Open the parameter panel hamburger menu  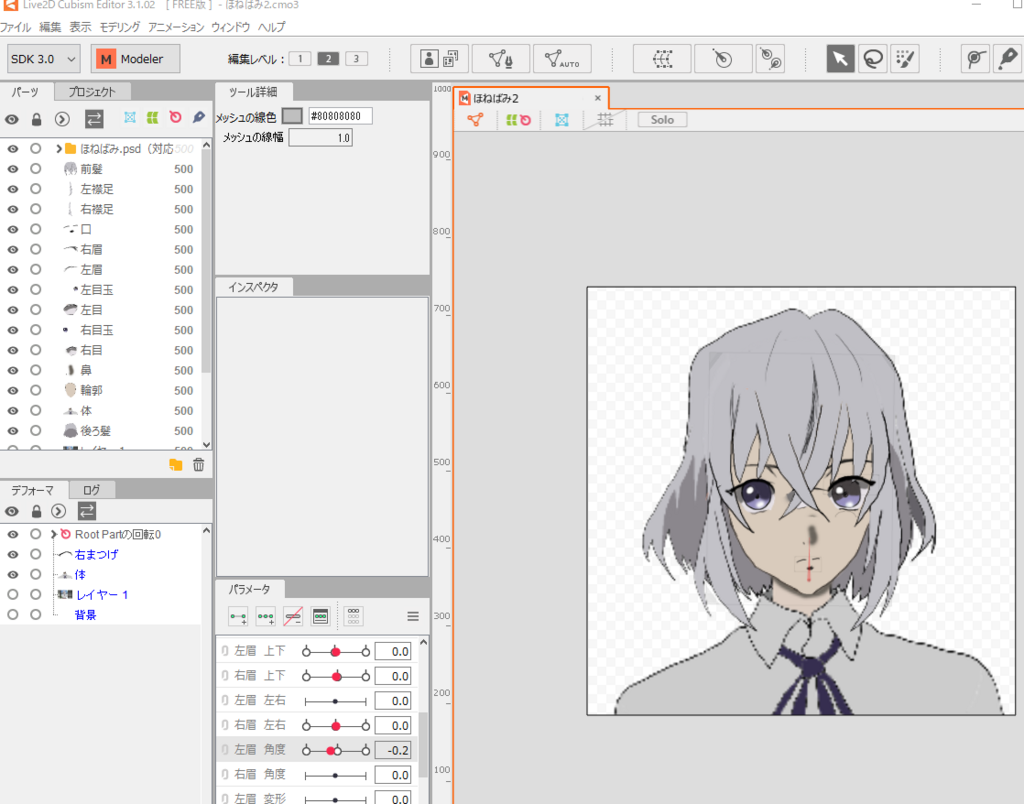click(x=413, y=616)
